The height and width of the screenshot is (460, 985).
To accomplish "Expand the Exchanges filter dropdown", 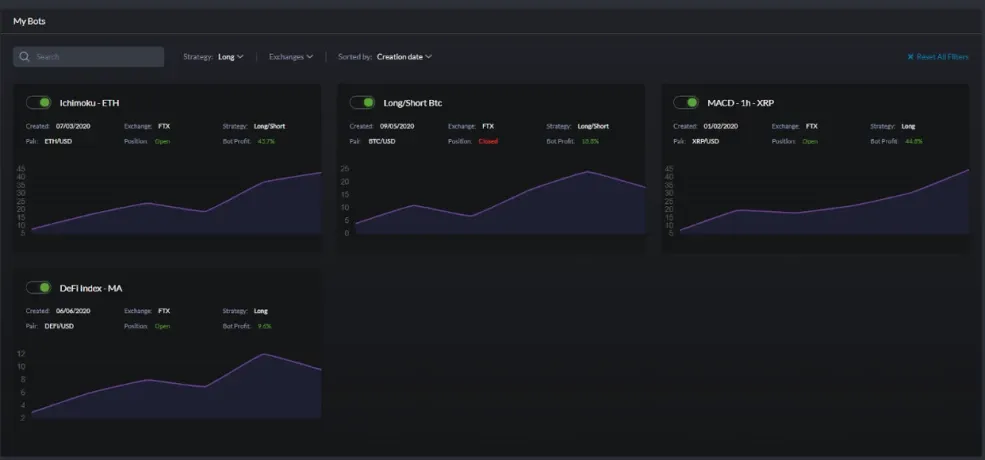I will (291, 57).
